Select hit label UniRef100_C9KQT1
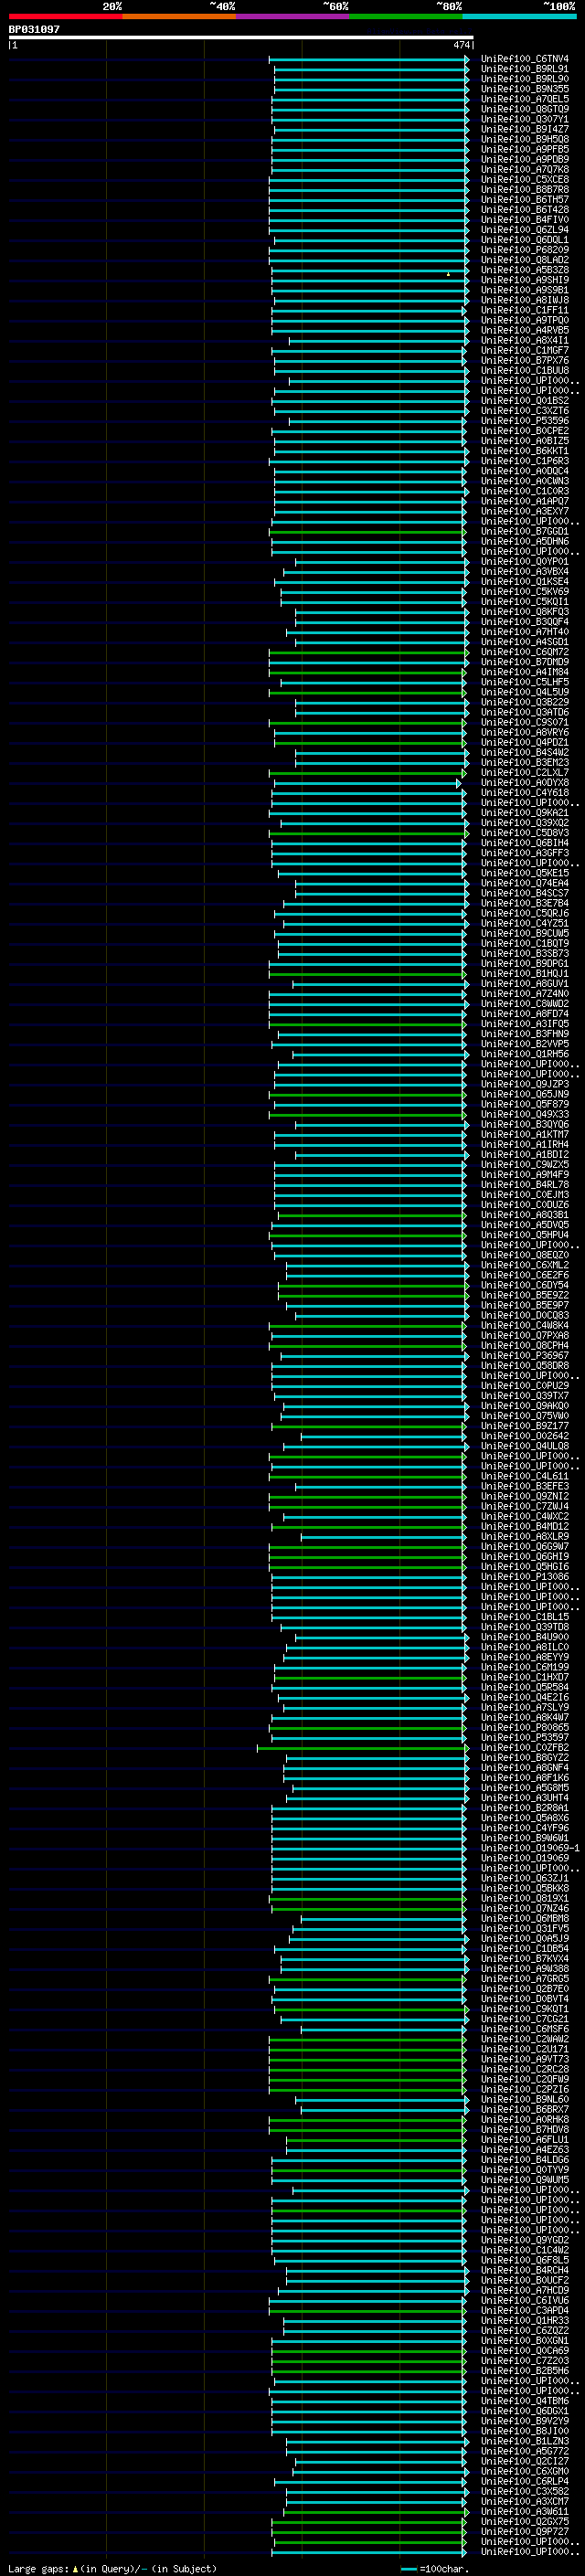 click(x=525, y=2009)
